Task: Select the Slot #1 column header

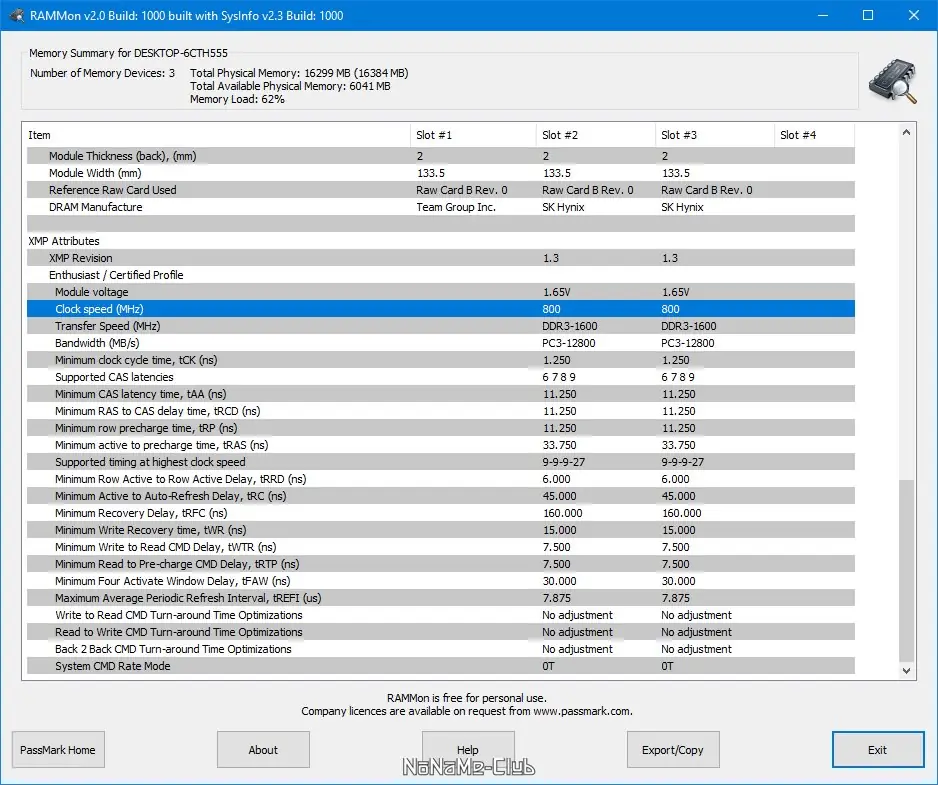Action: [x=473, y=135]
